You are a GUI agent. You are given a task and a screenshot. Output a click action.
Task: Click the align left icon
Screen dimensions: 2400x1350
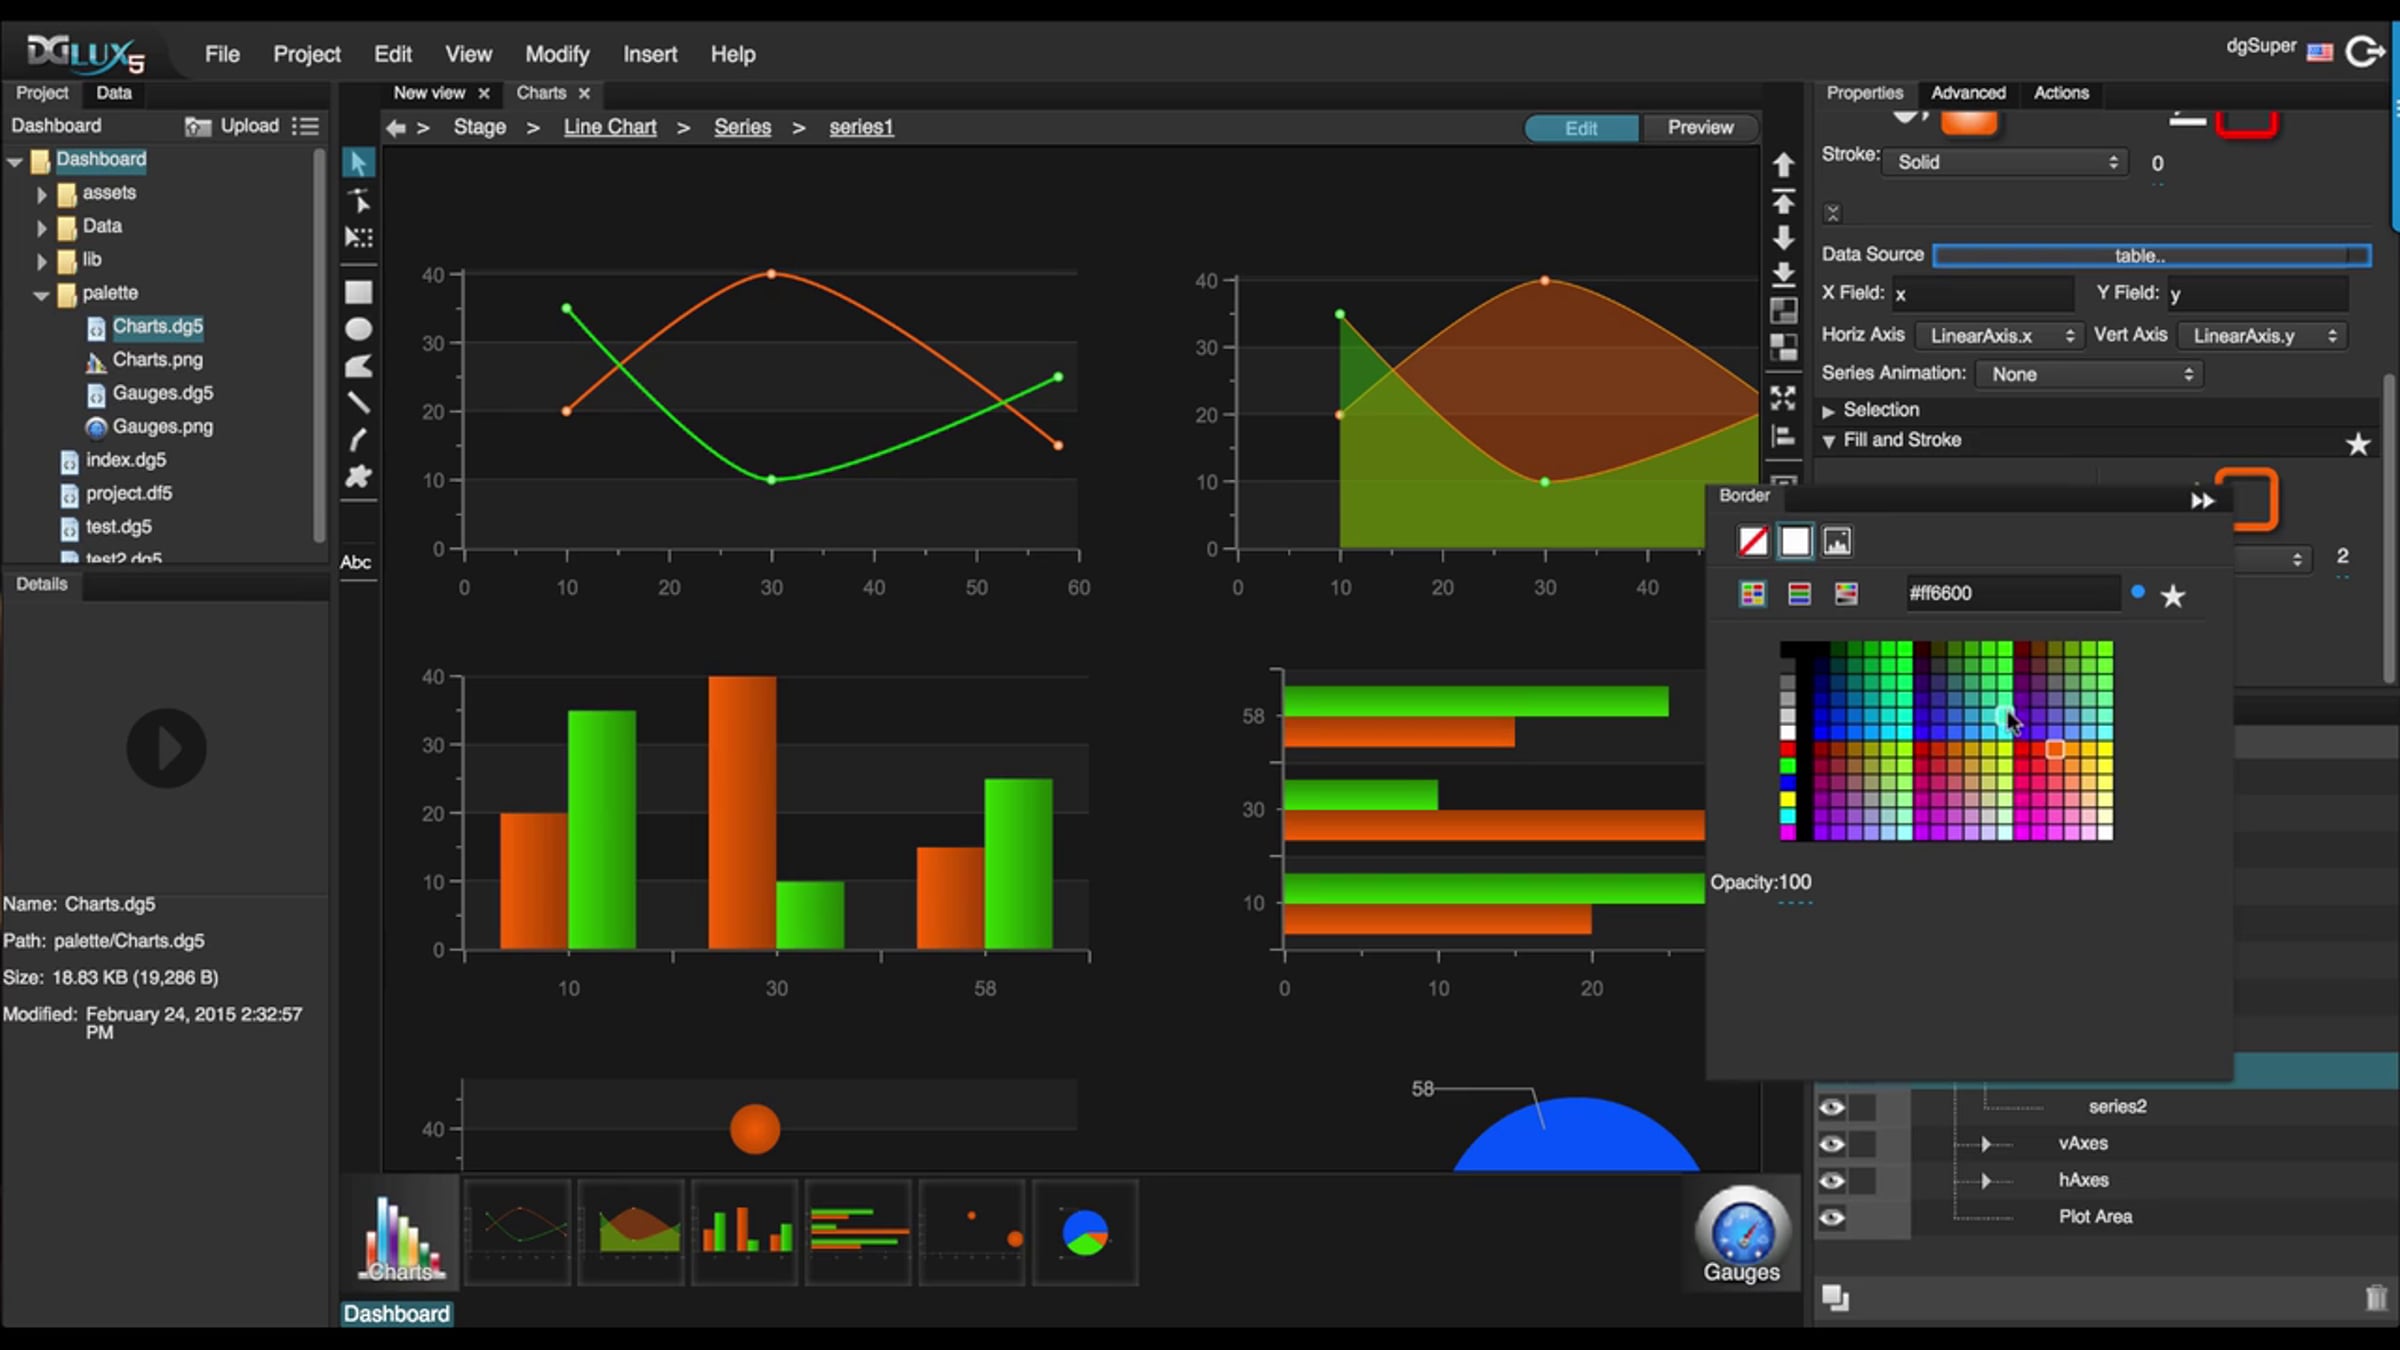(1783, 437)
